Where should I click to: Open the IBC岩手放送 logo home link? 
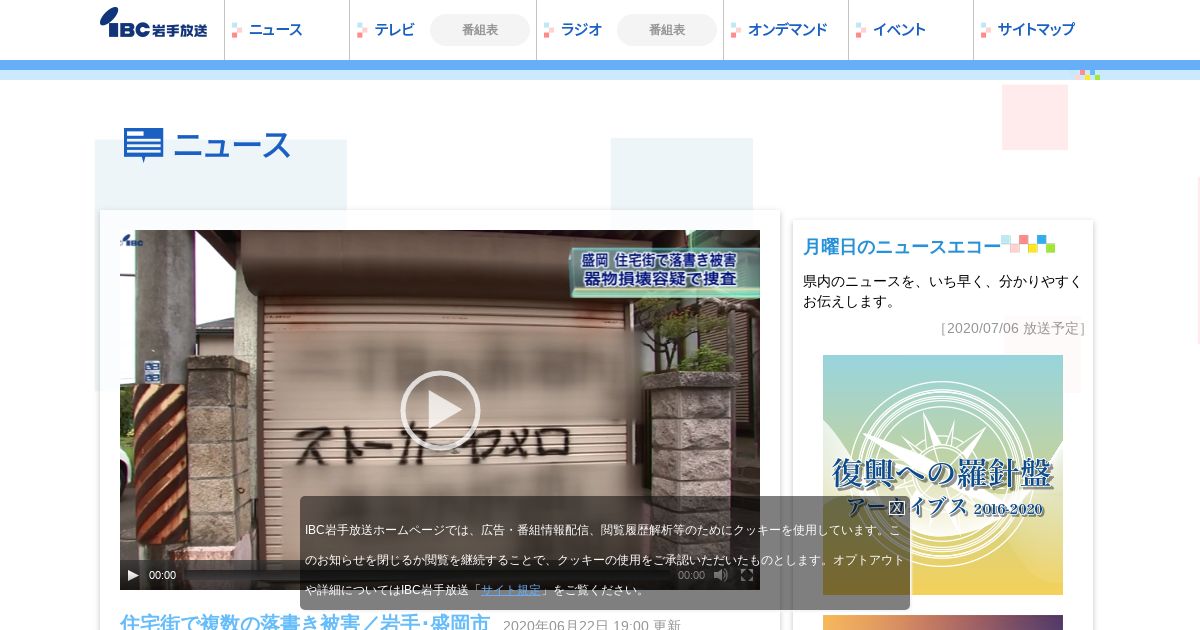[x=154, y=23]
